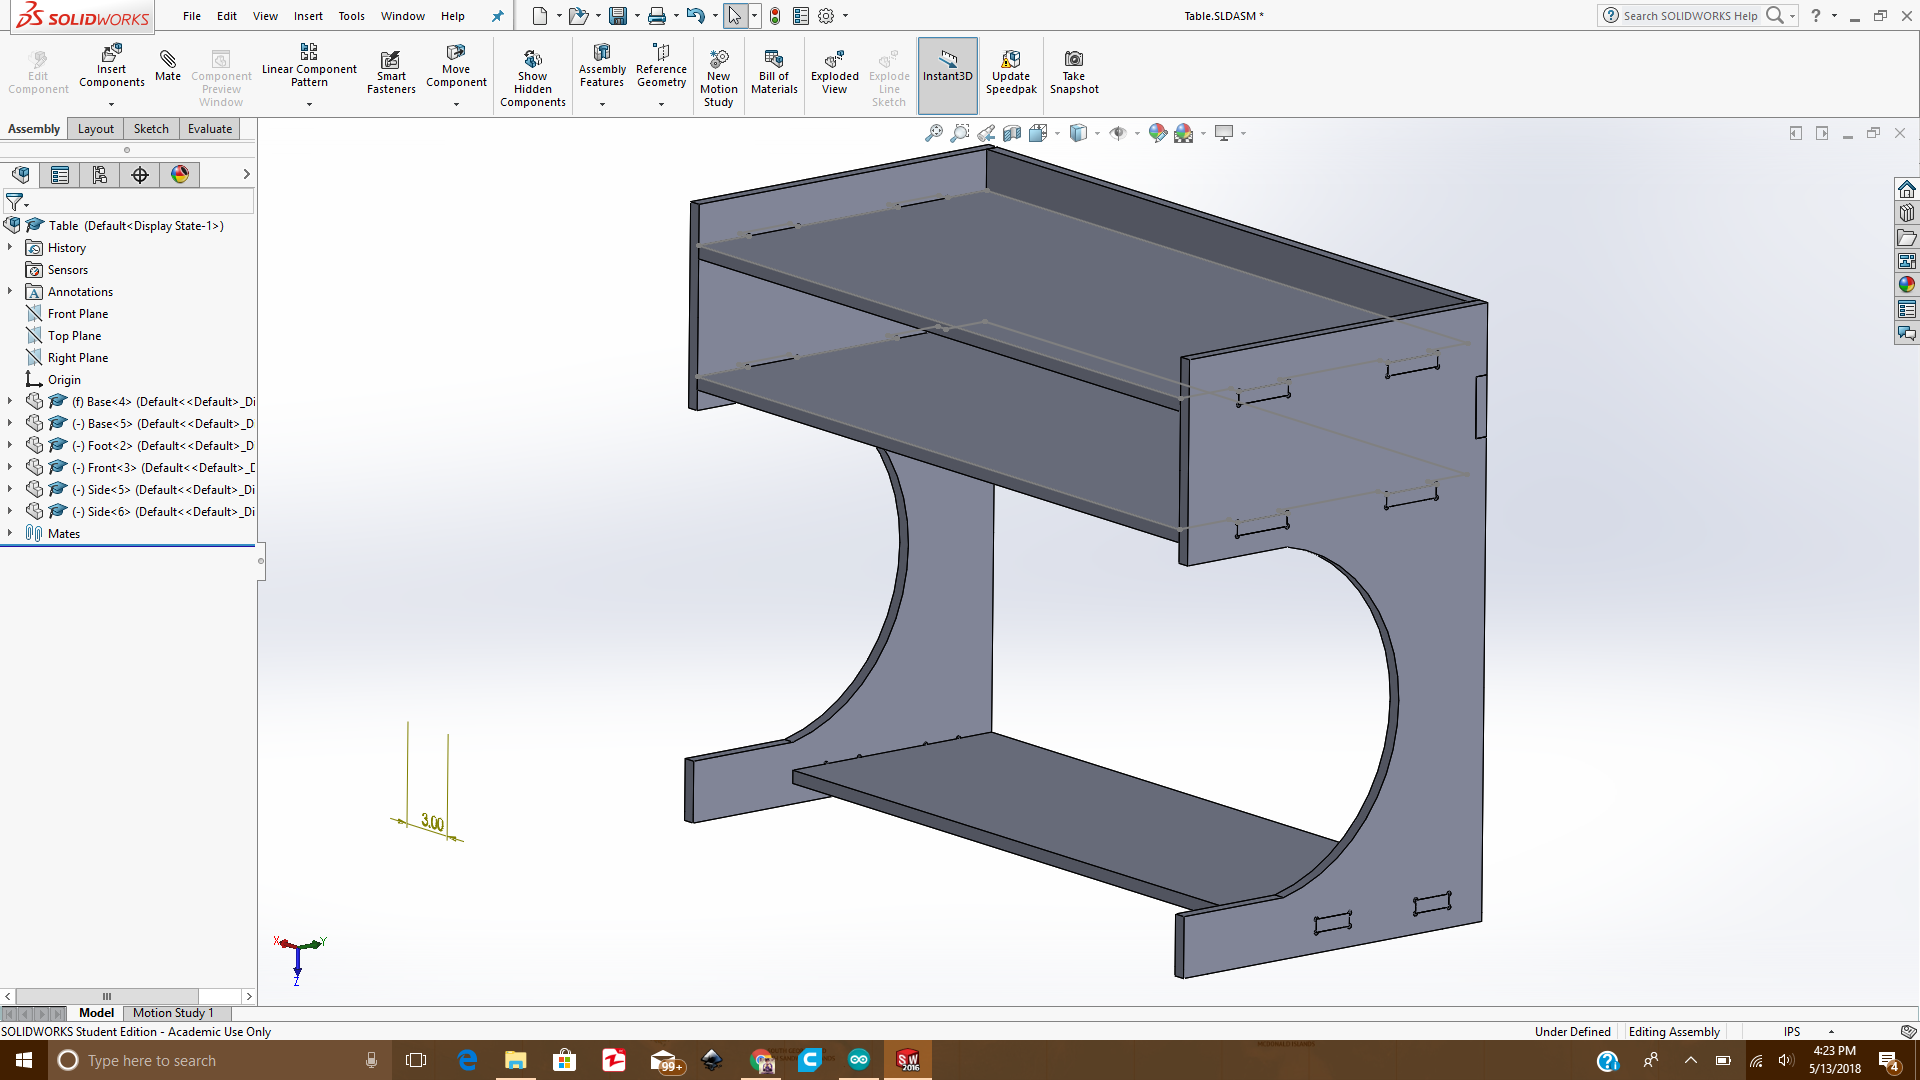This screenshot has height=1080, width=1920.
Task: Click the Search SOLIDWORKS Help field
Action: coord(1690,16)
